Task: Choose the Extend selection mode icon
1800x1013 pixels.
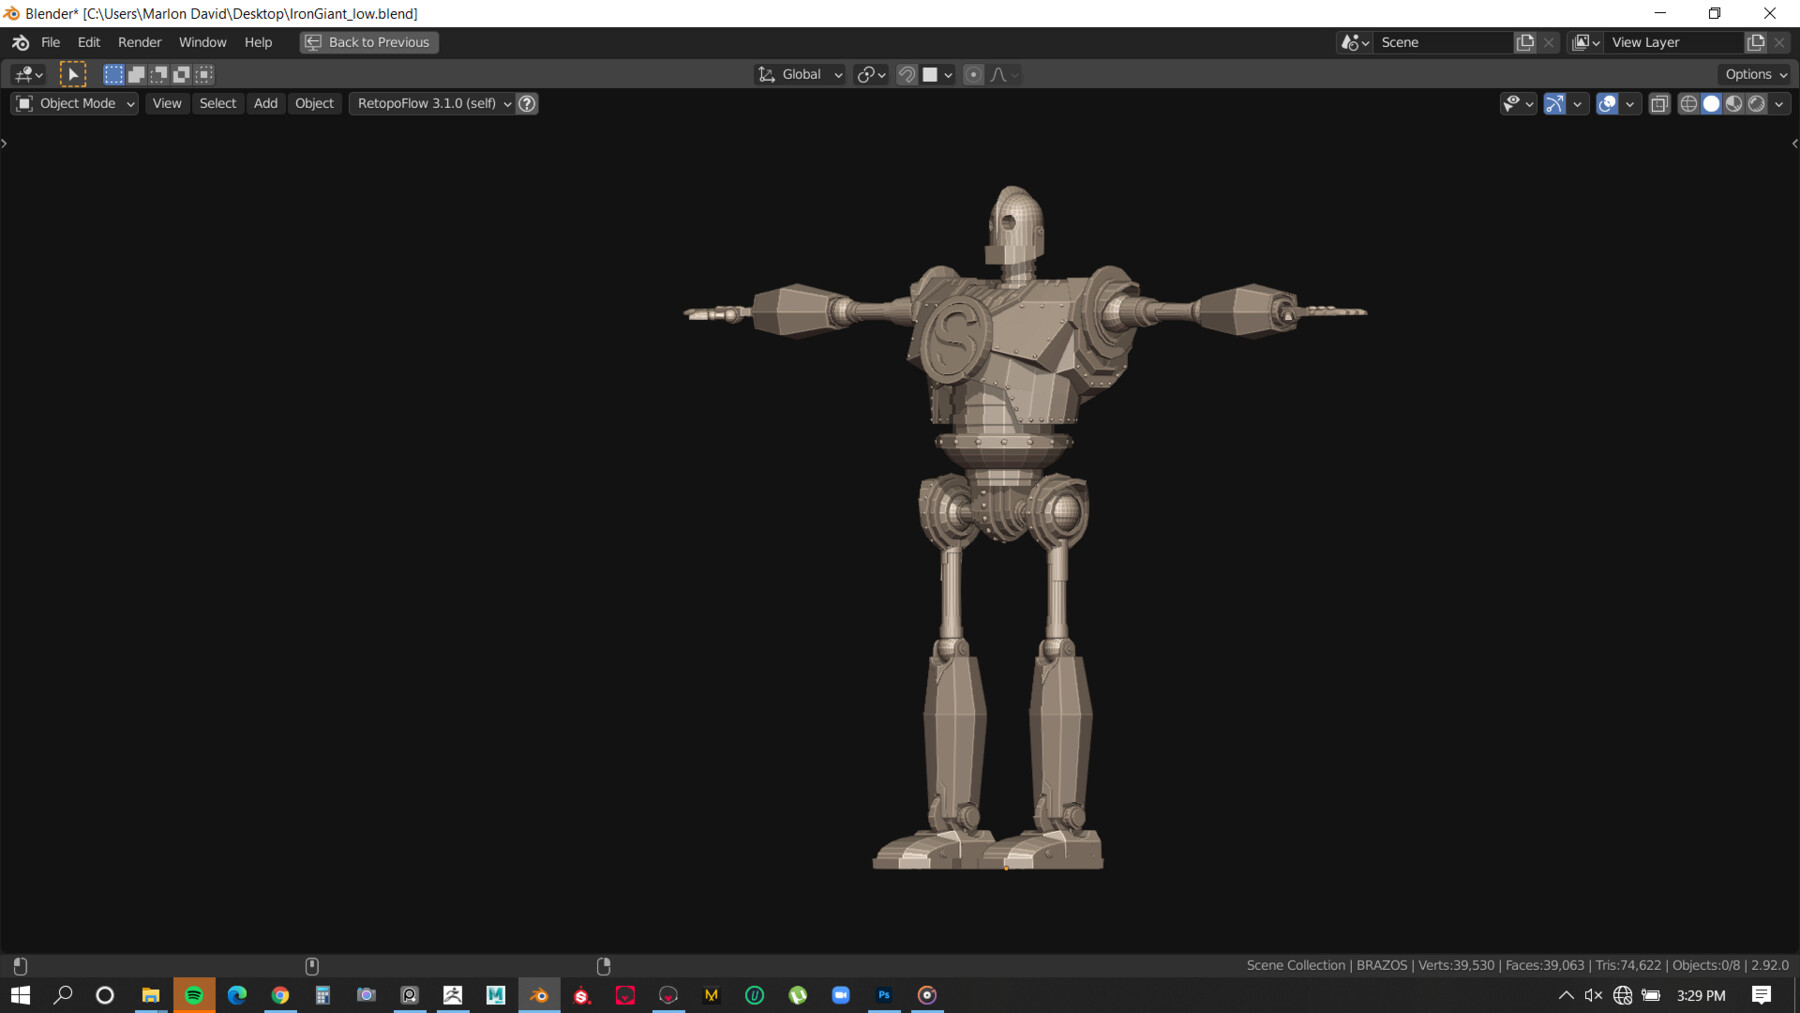Action: (137, 74)
